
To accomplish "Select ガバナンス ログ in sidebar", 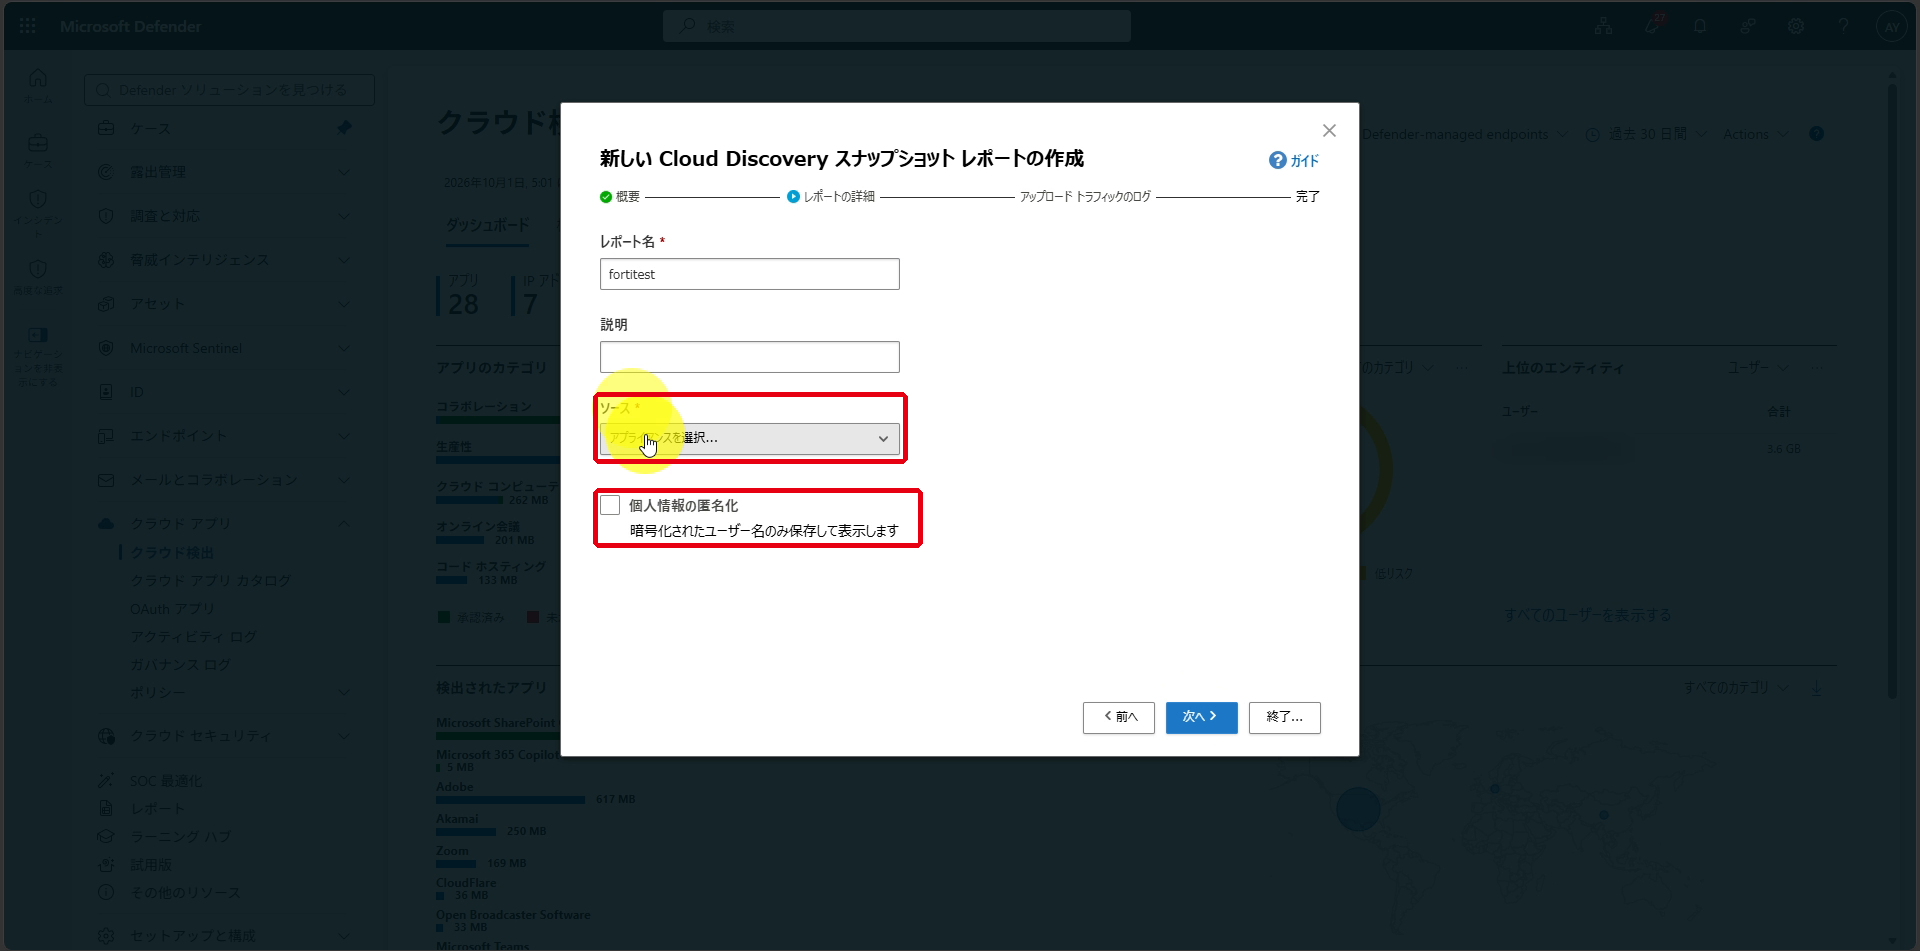I will (180, 665).
